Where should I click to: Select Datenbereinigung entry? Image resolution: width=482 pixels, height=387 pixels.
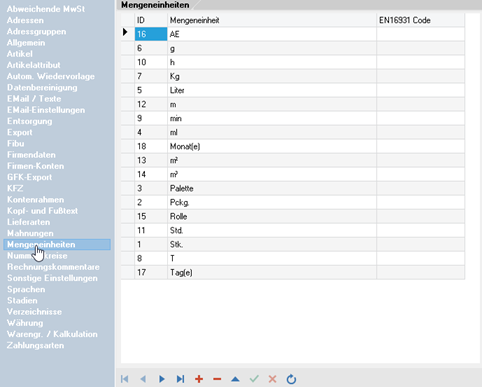click(x=42, y=88)
